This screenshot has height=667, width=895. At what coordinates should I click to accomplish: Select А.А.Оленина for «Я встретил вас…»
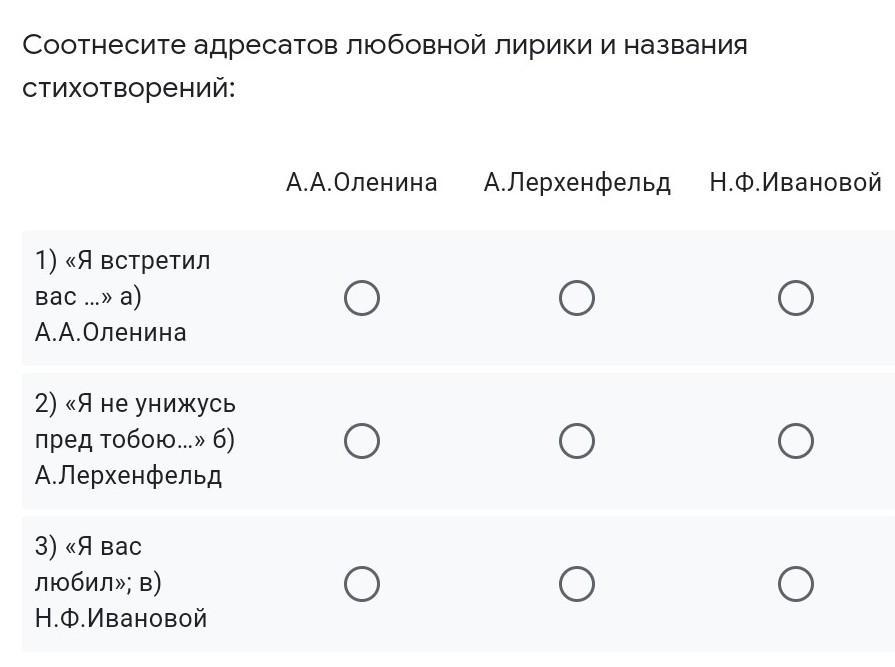pos(362,298)
